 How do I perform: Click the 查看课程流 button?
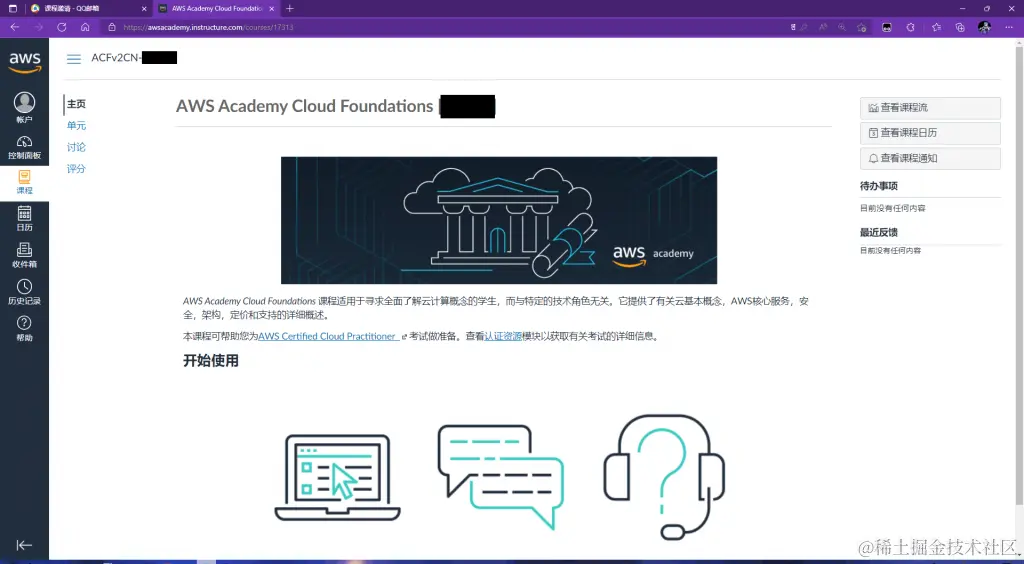(930, 108)
